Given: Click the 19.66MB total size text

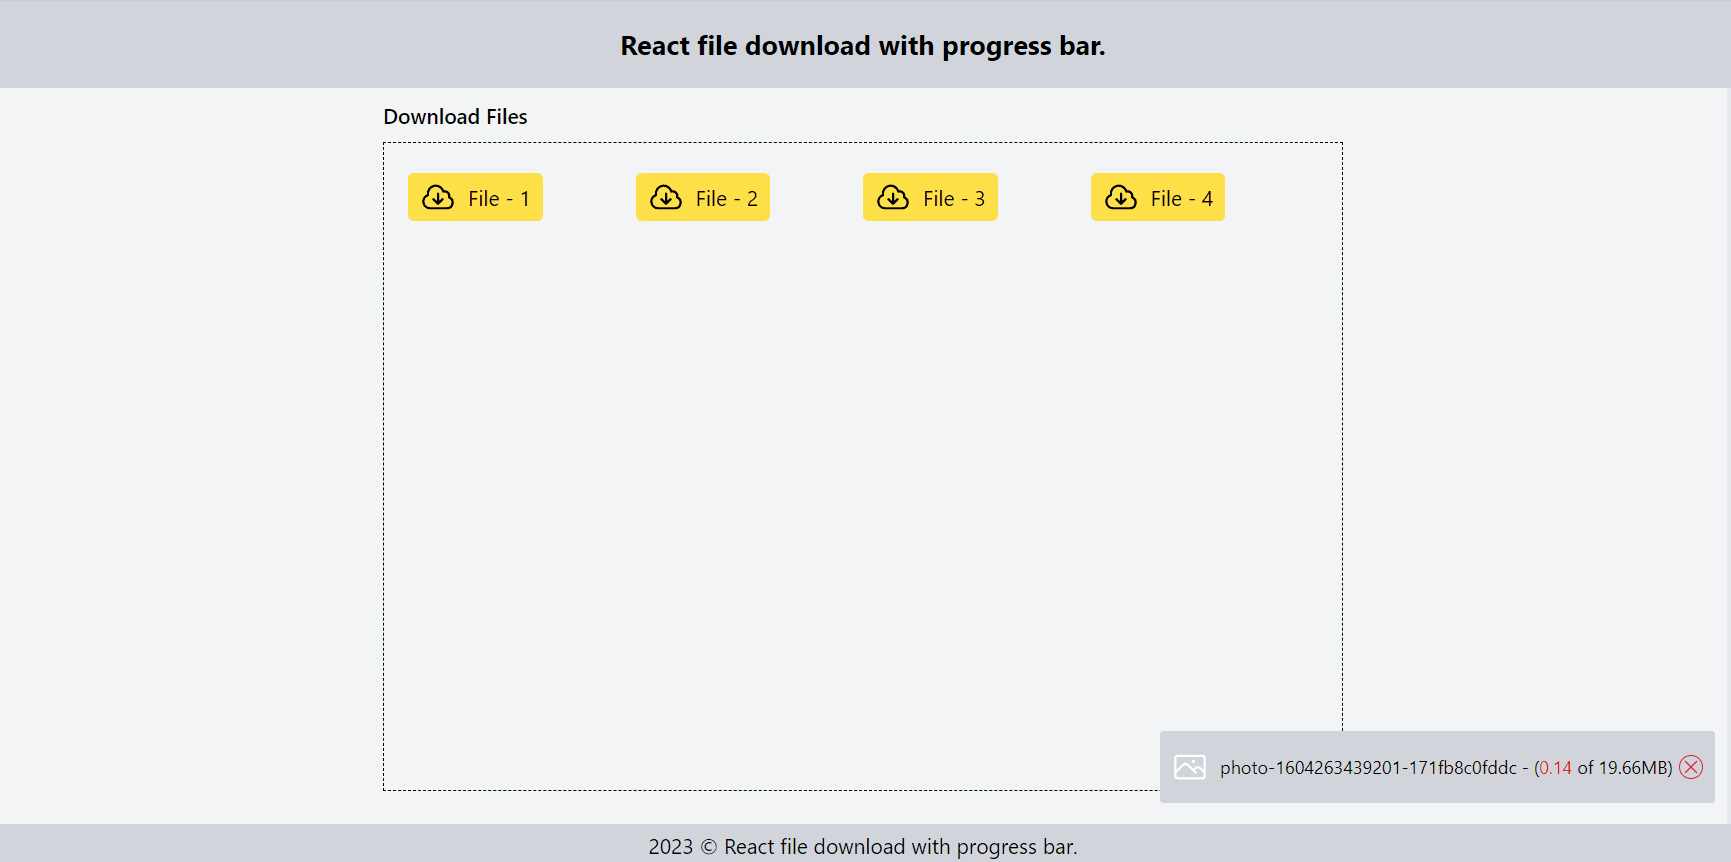Looking at the screenshot, I should tap(1632, 768).
